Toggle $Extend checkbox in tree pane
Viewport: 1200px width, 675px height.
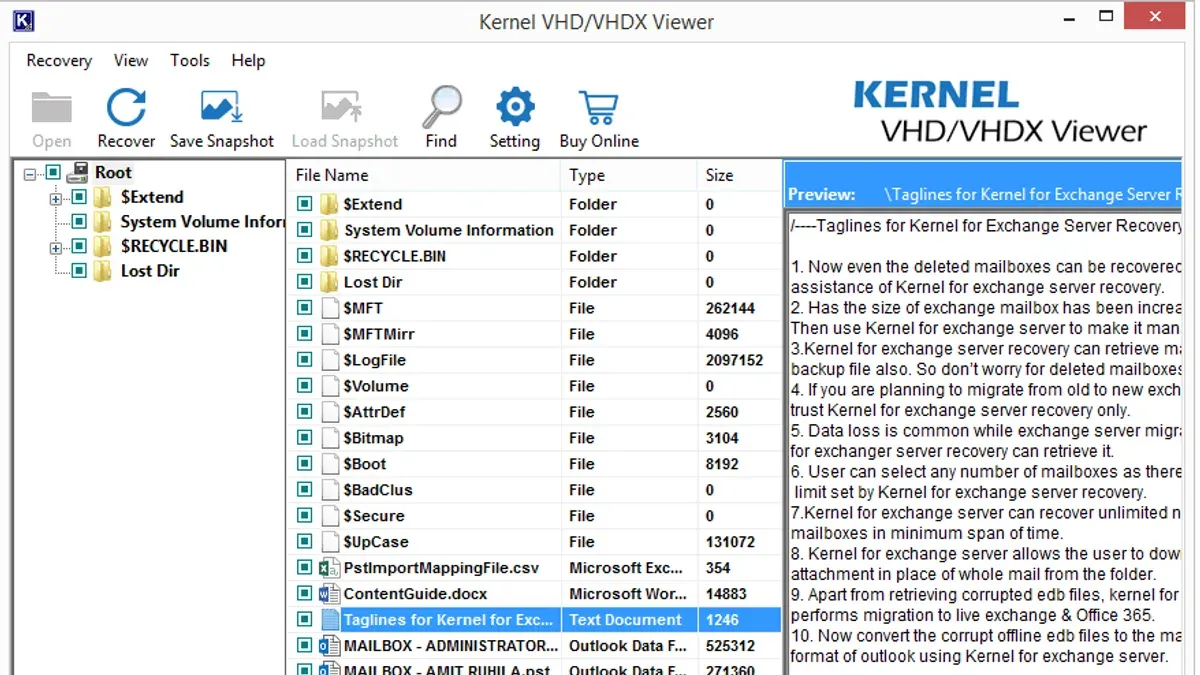(78, 198)
